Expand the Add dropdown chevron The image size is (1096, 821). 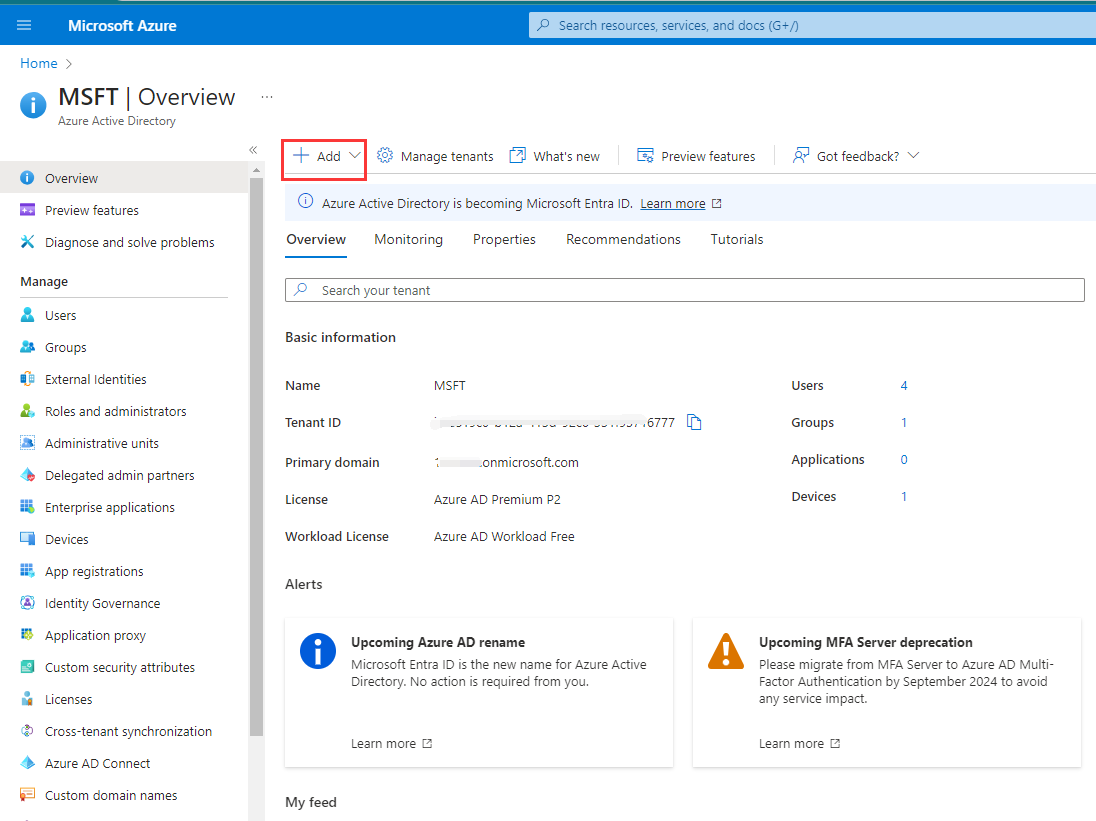tap(354, 155)
